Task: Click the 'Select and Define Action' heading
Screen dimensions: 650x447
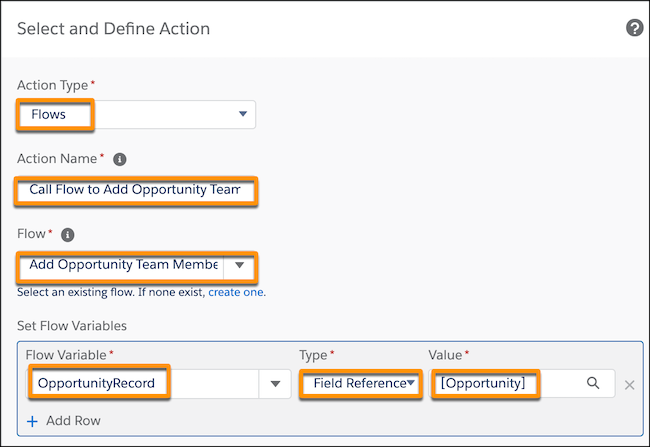Action: tap(113, 29)
